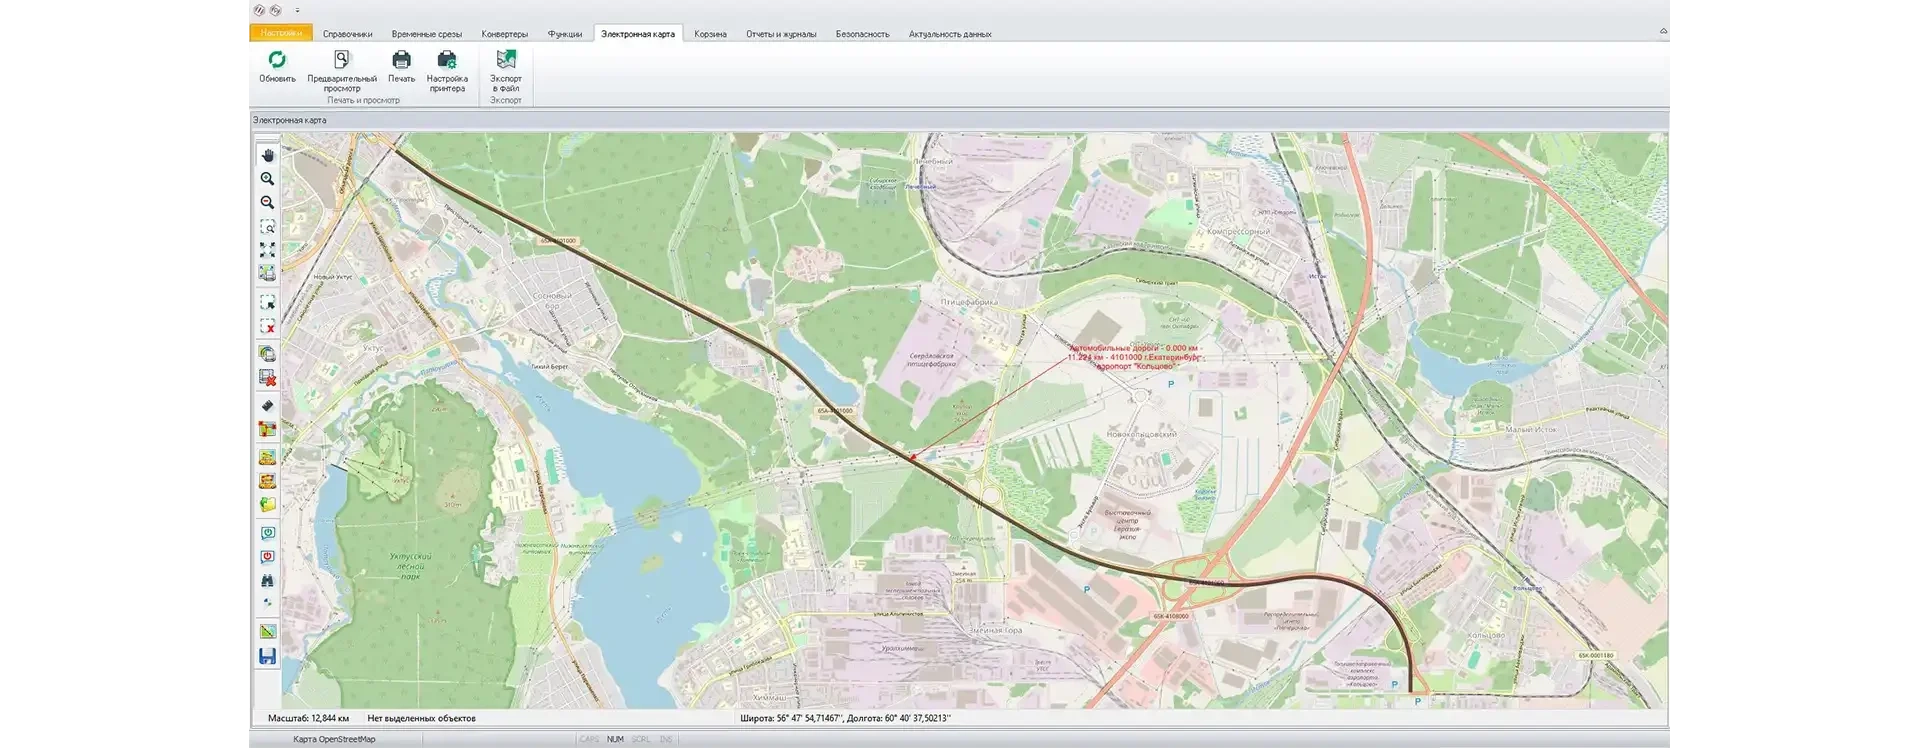This screenshot has height=748, width=1919.
Task: Click the zoom in magnifier tool
Action: (267, 179)
